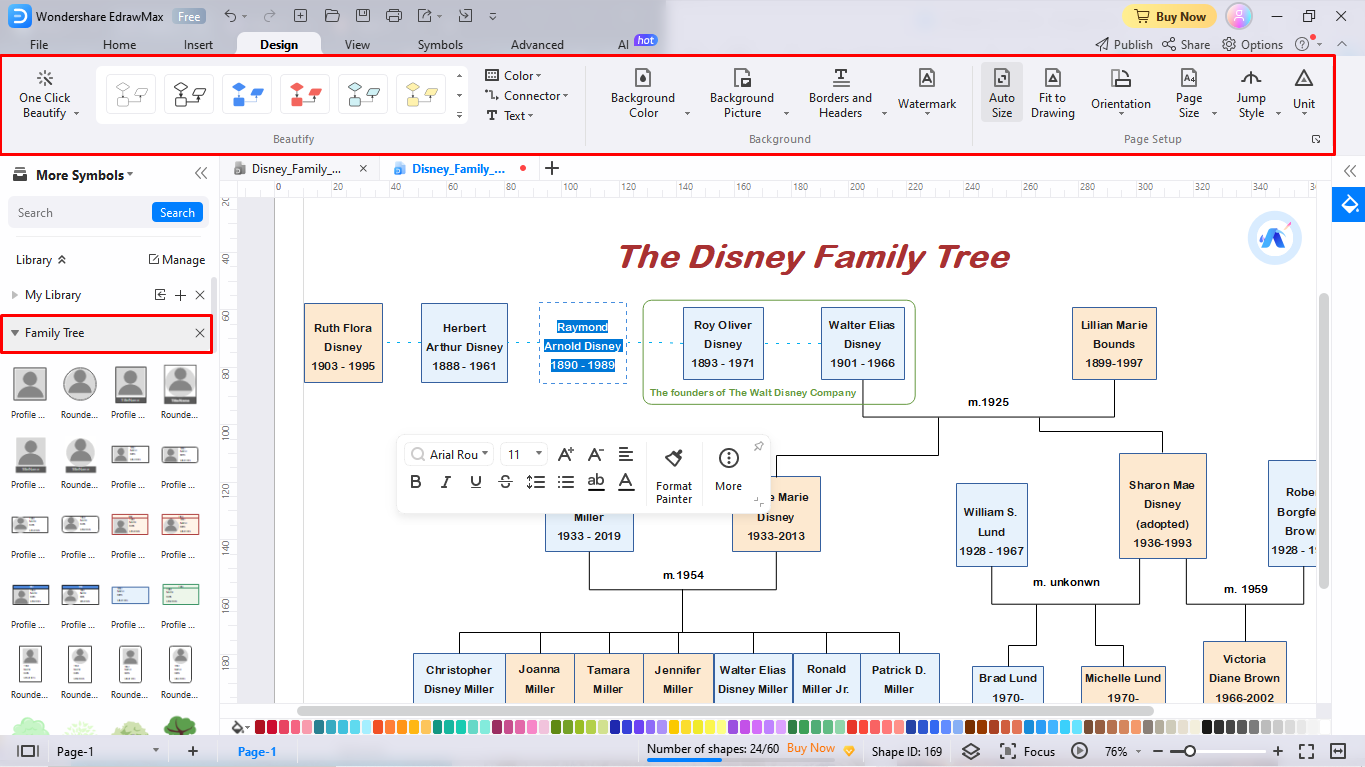1365x767 pixels.
Task: Toggle italic in floating toolbar
Action: (446, 482)
